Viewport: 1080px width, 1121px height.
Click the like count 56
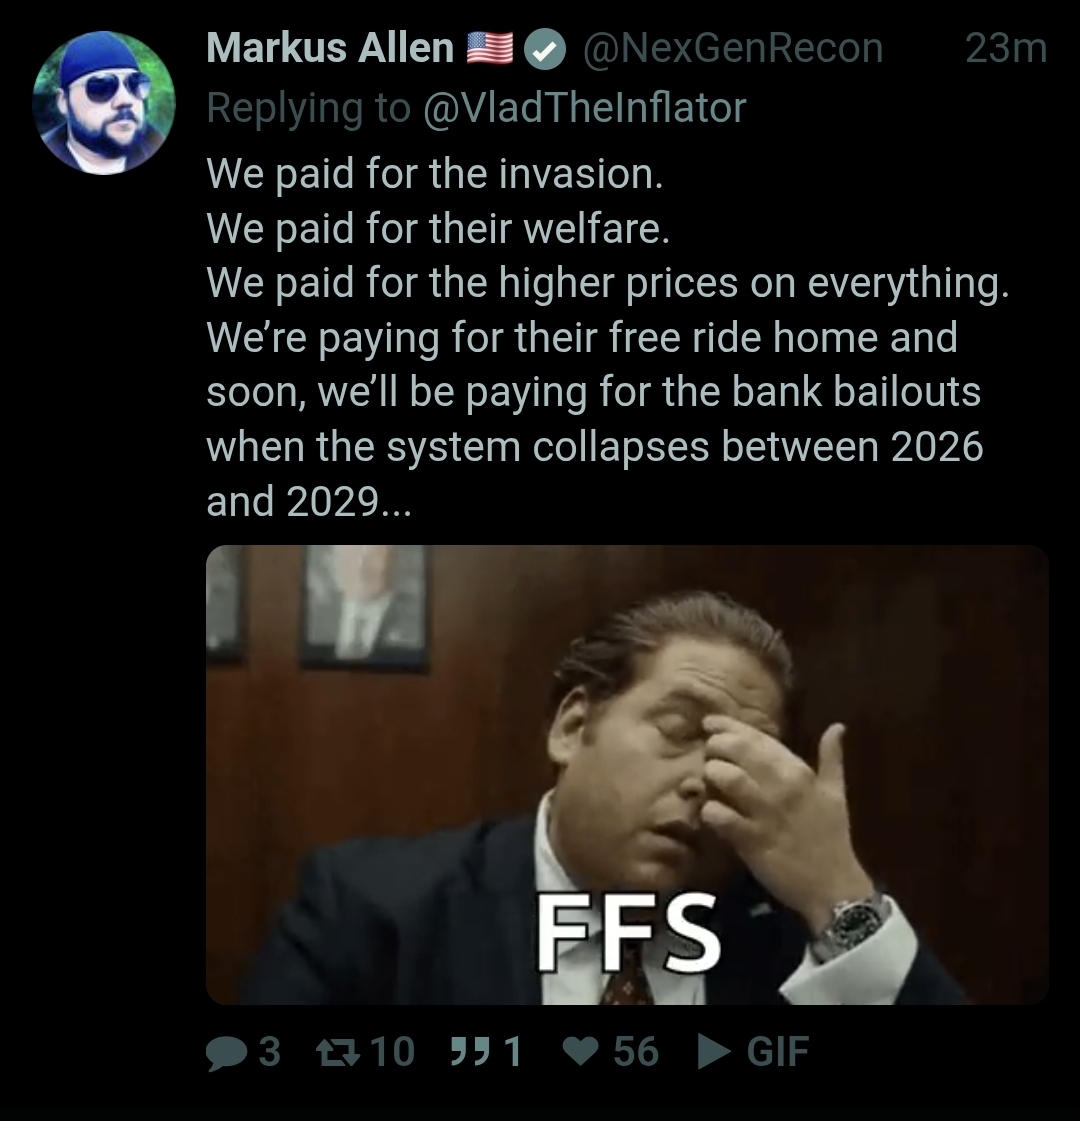[636, 1052]
